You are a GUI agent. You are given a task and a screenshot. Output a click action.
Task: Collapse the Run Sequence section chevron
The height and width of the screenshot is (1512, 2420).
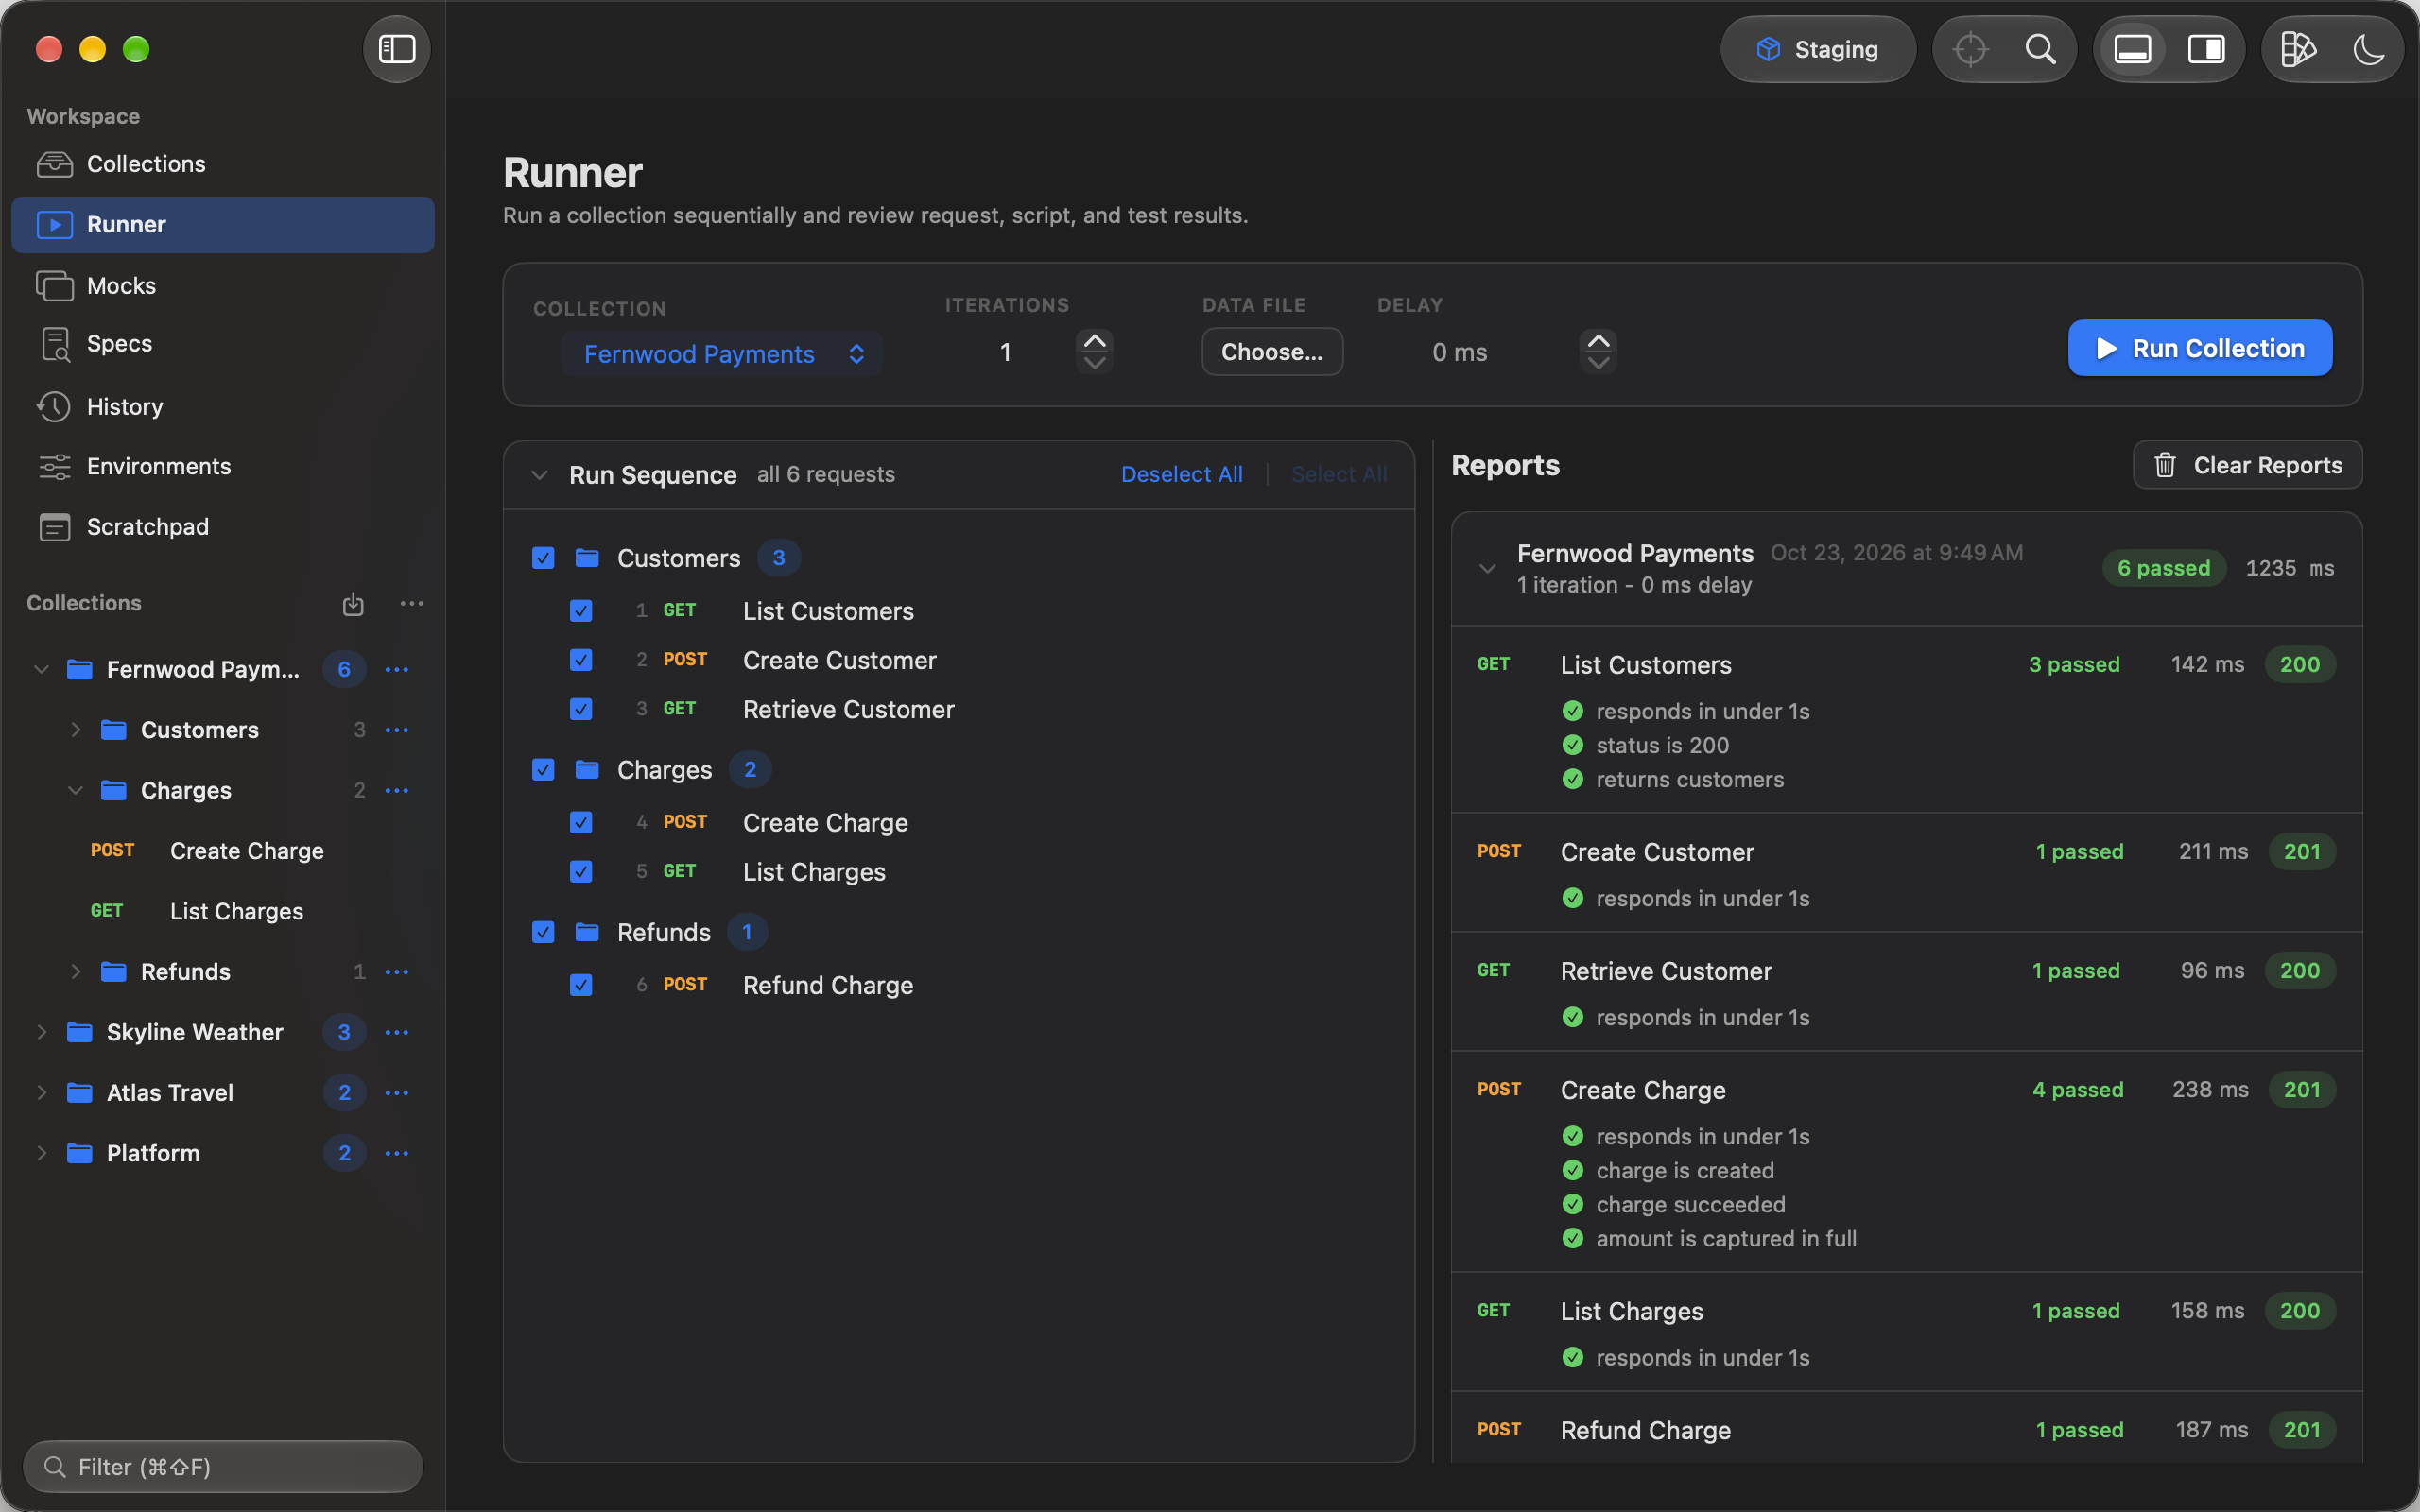coord(540,475)
